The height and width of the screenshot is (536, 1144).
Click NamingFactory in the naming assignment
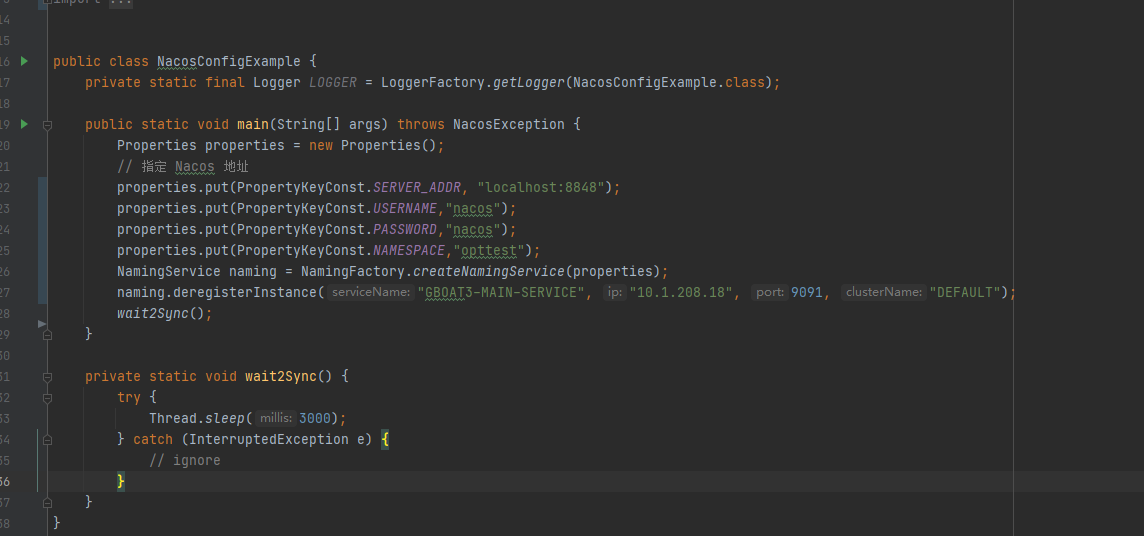click(352, 271)
